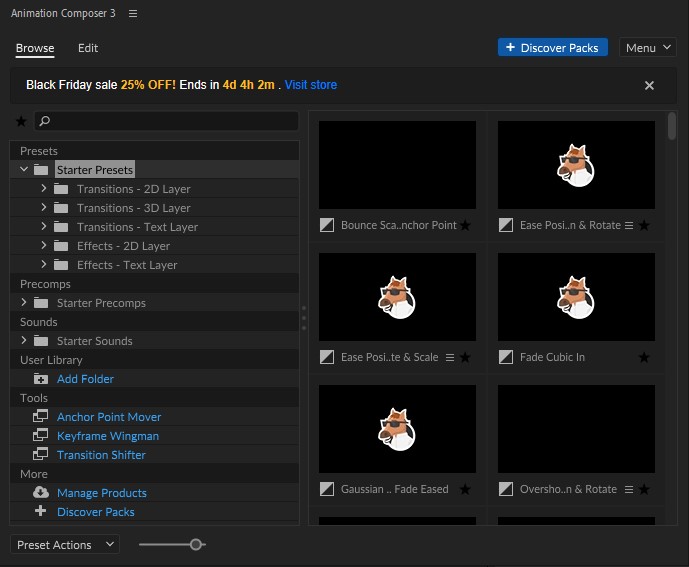Expand the Starter Precomps folder arrow
This screenshot has width=689, height=567.
pos(24,302)
